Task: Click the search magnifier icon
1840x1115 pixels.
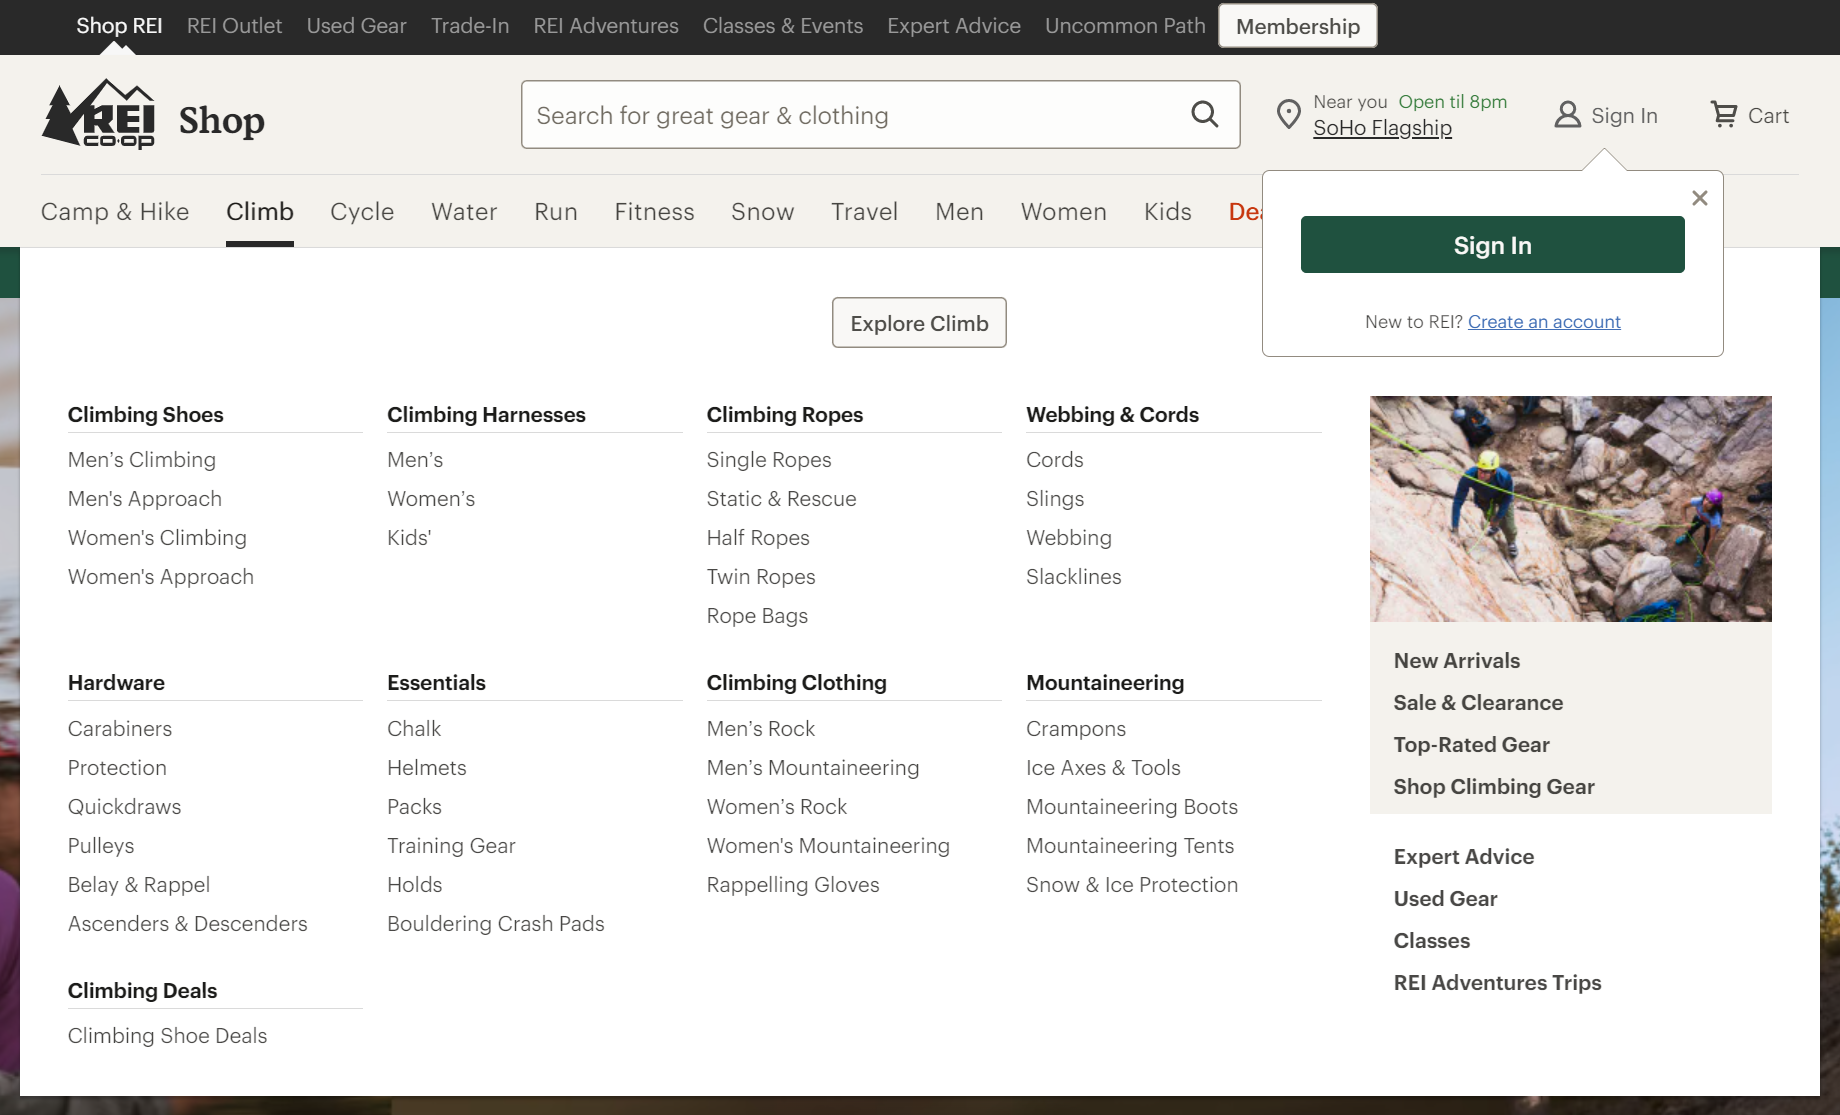Action: (1205, 115)
